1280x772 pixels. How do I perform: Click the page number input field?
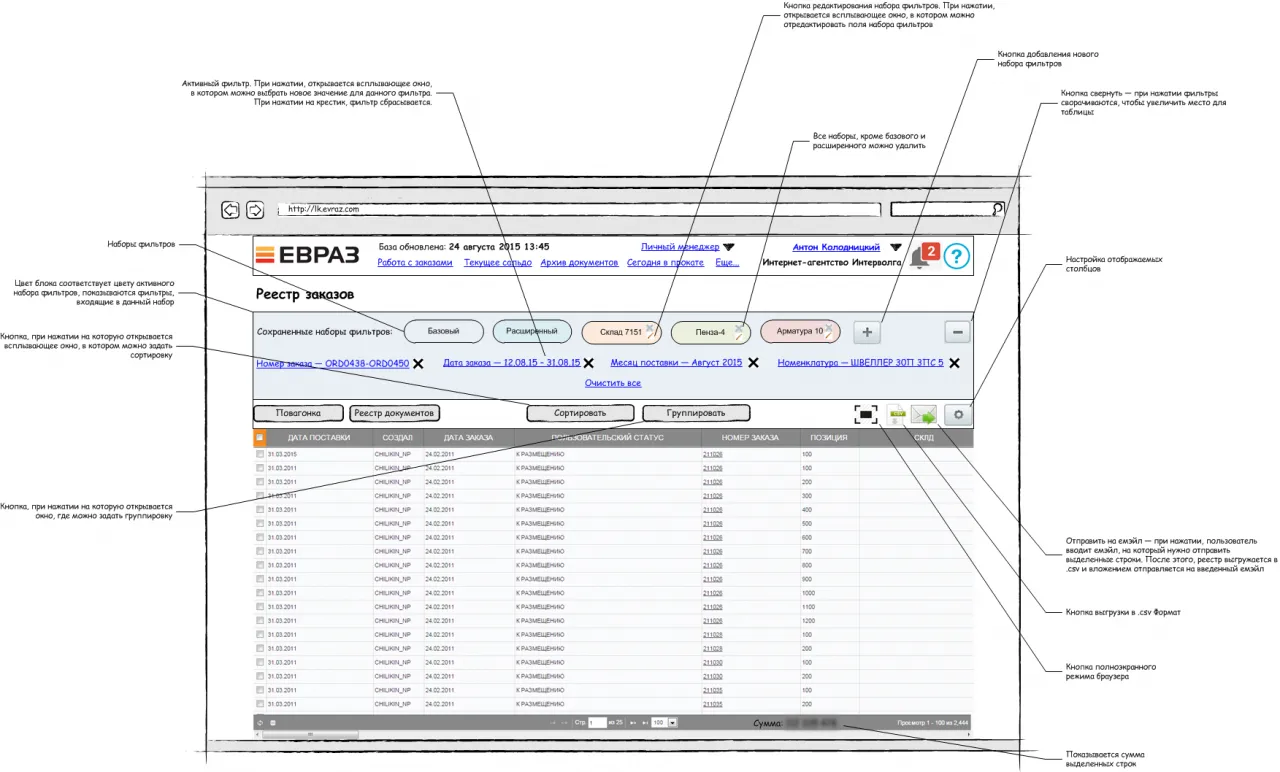pos(597,722)
